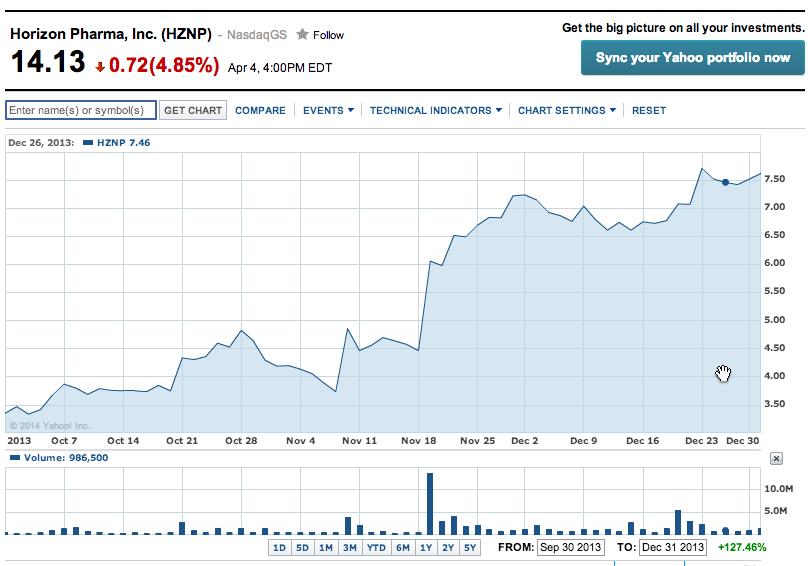This screenshot has height=566, width=808.
Task: Click the Dec 2 axis label
Action: (x=525, y=441)
